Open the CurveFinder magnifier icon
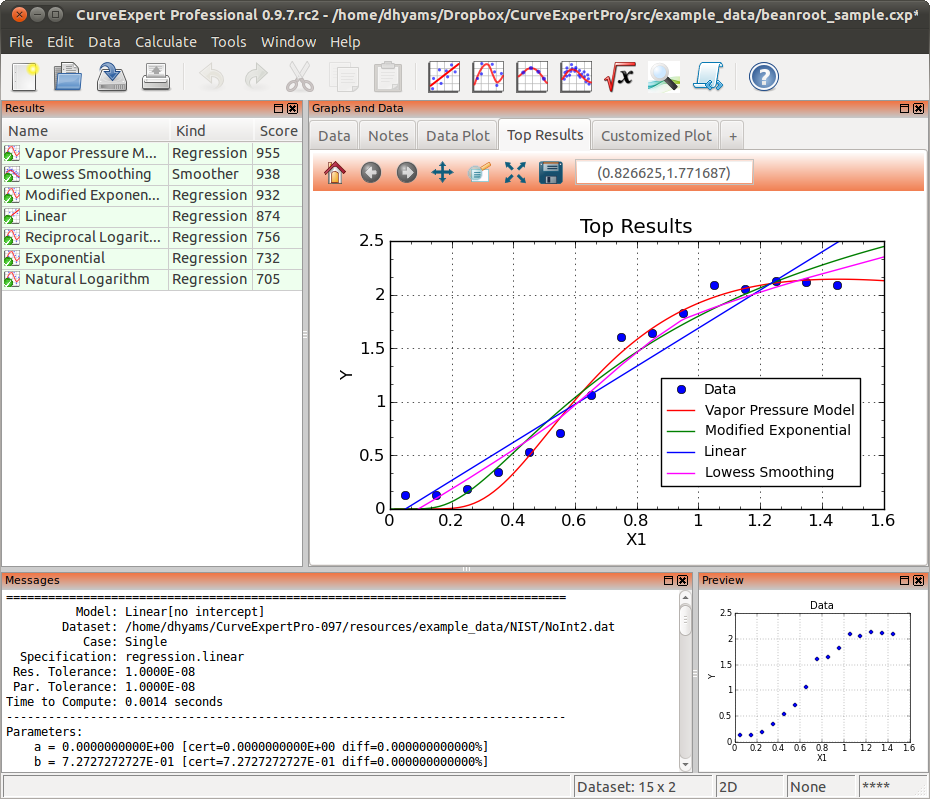The height and width of the screenshot is (799, 930). [x=664, y=77]
